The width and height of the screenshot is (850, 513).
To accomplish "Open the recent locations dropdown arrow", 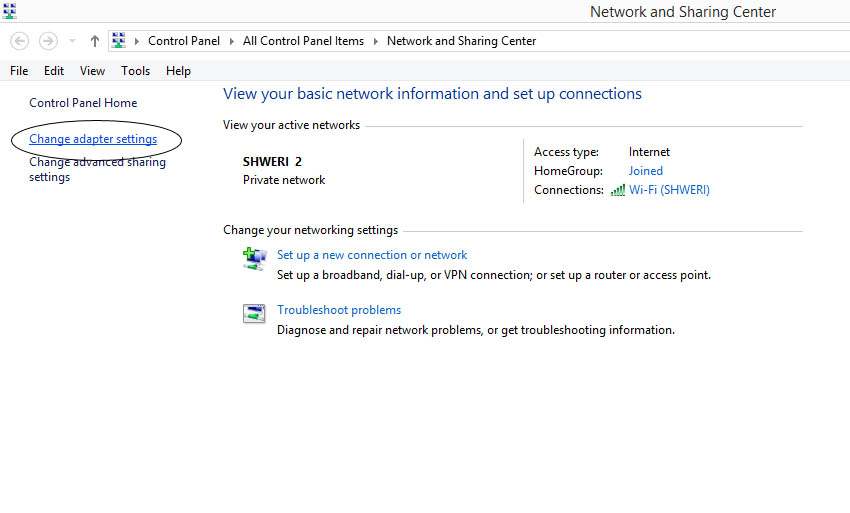I will pyautogui.click(x=72, y=41).
